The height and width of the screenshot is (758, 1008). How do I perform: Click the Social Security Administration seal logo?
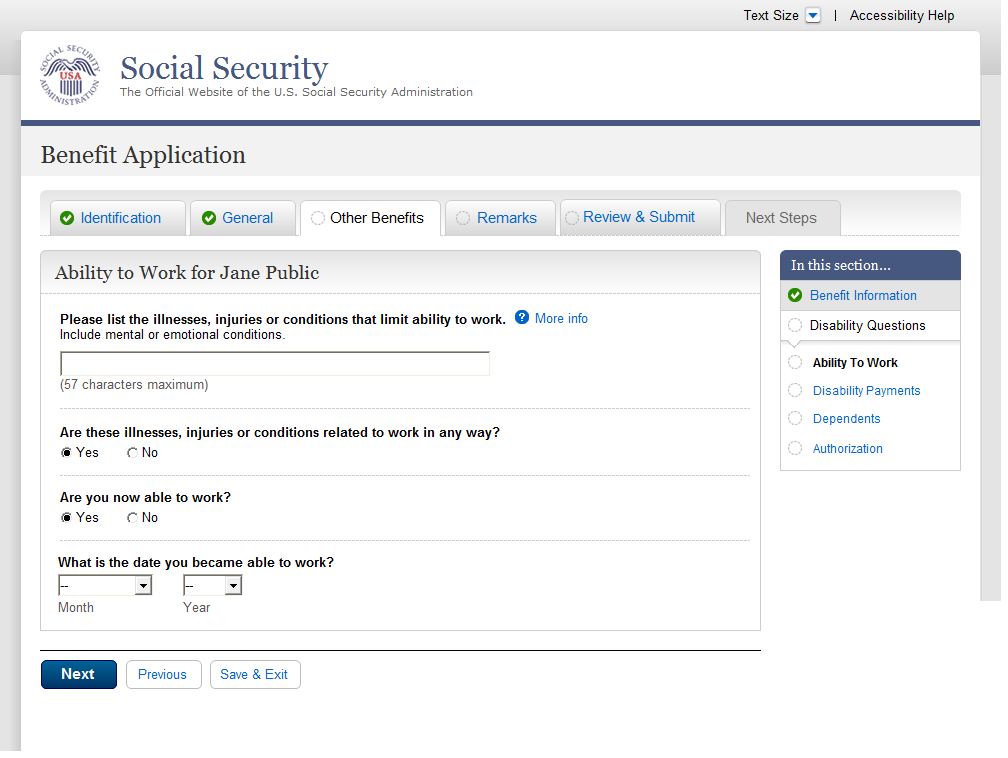[x=70, y=75]
